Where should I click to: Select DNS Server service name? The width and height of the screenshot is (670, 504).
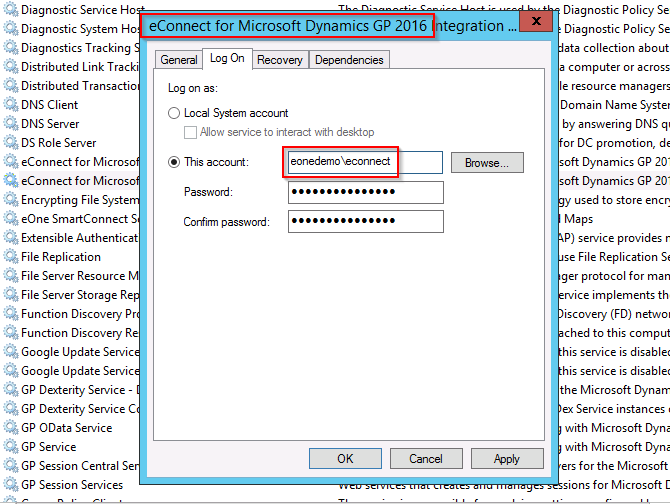pyautogui.click(x=50, y=124)
